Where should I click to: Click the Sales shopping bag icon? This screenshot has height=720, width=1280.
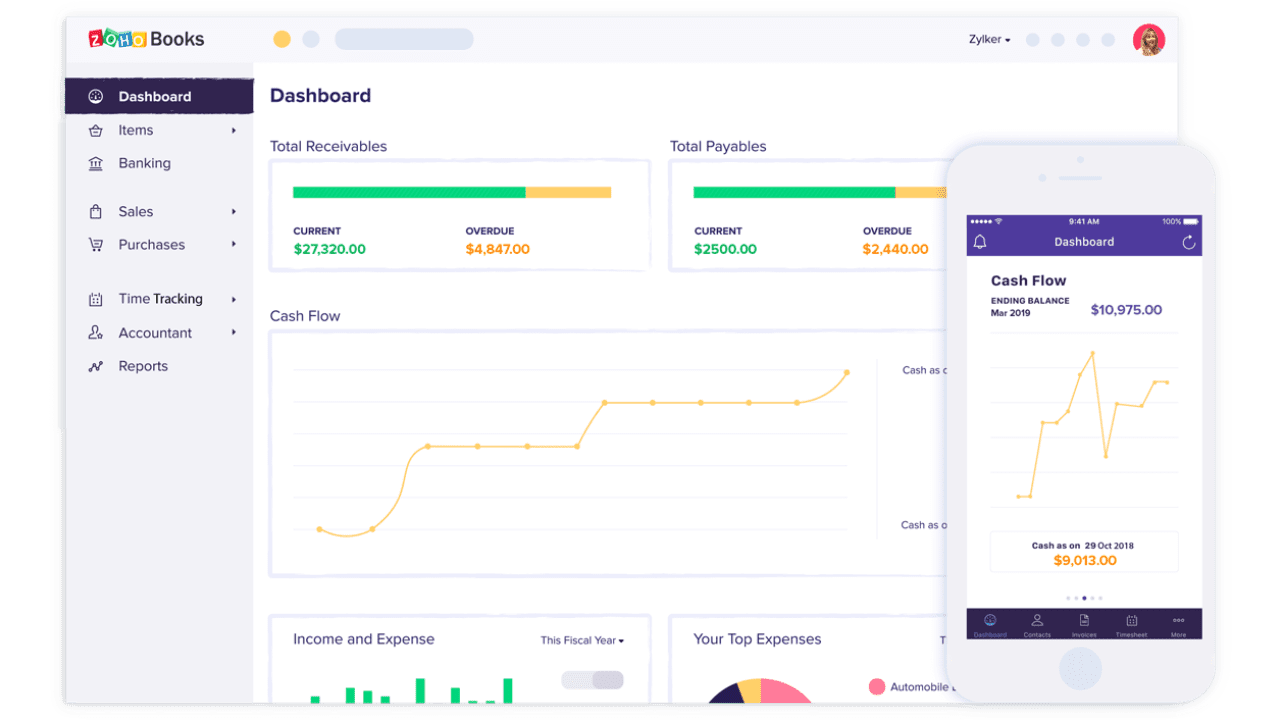[x=96, y=212]
